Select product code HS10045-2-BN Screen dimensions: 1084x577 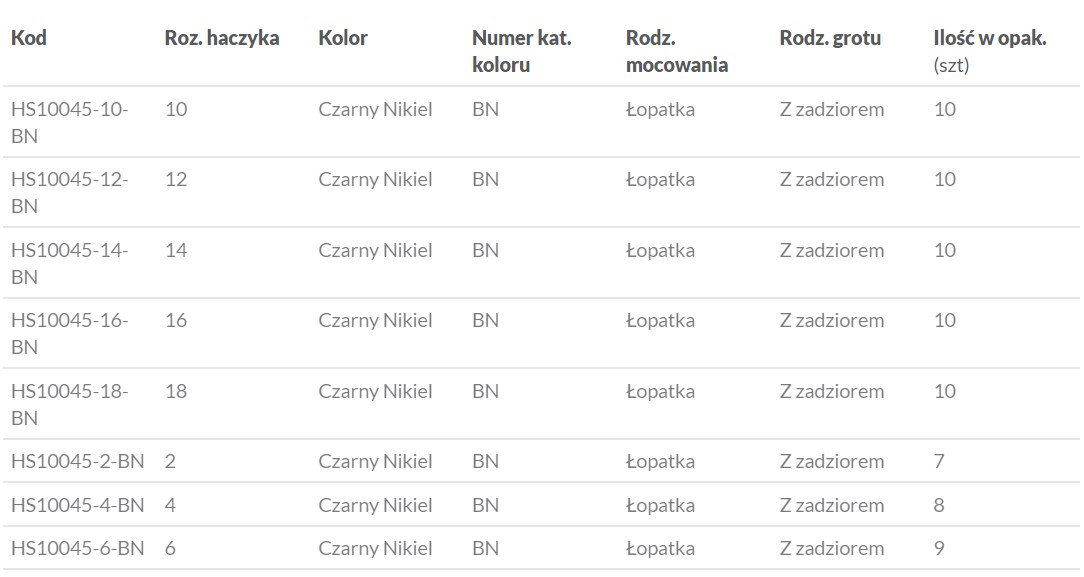point(78,461)
